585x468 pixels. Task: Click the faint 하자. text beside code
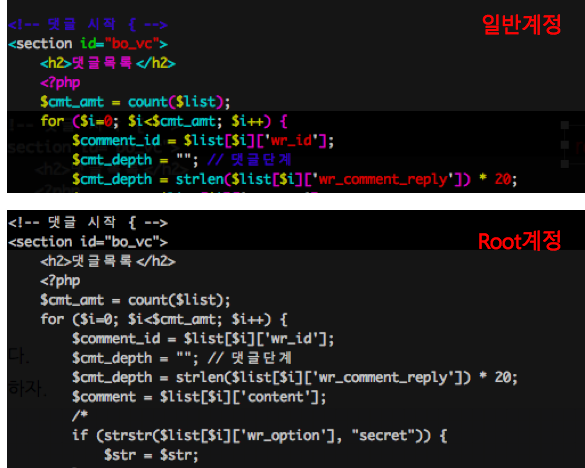27,388
